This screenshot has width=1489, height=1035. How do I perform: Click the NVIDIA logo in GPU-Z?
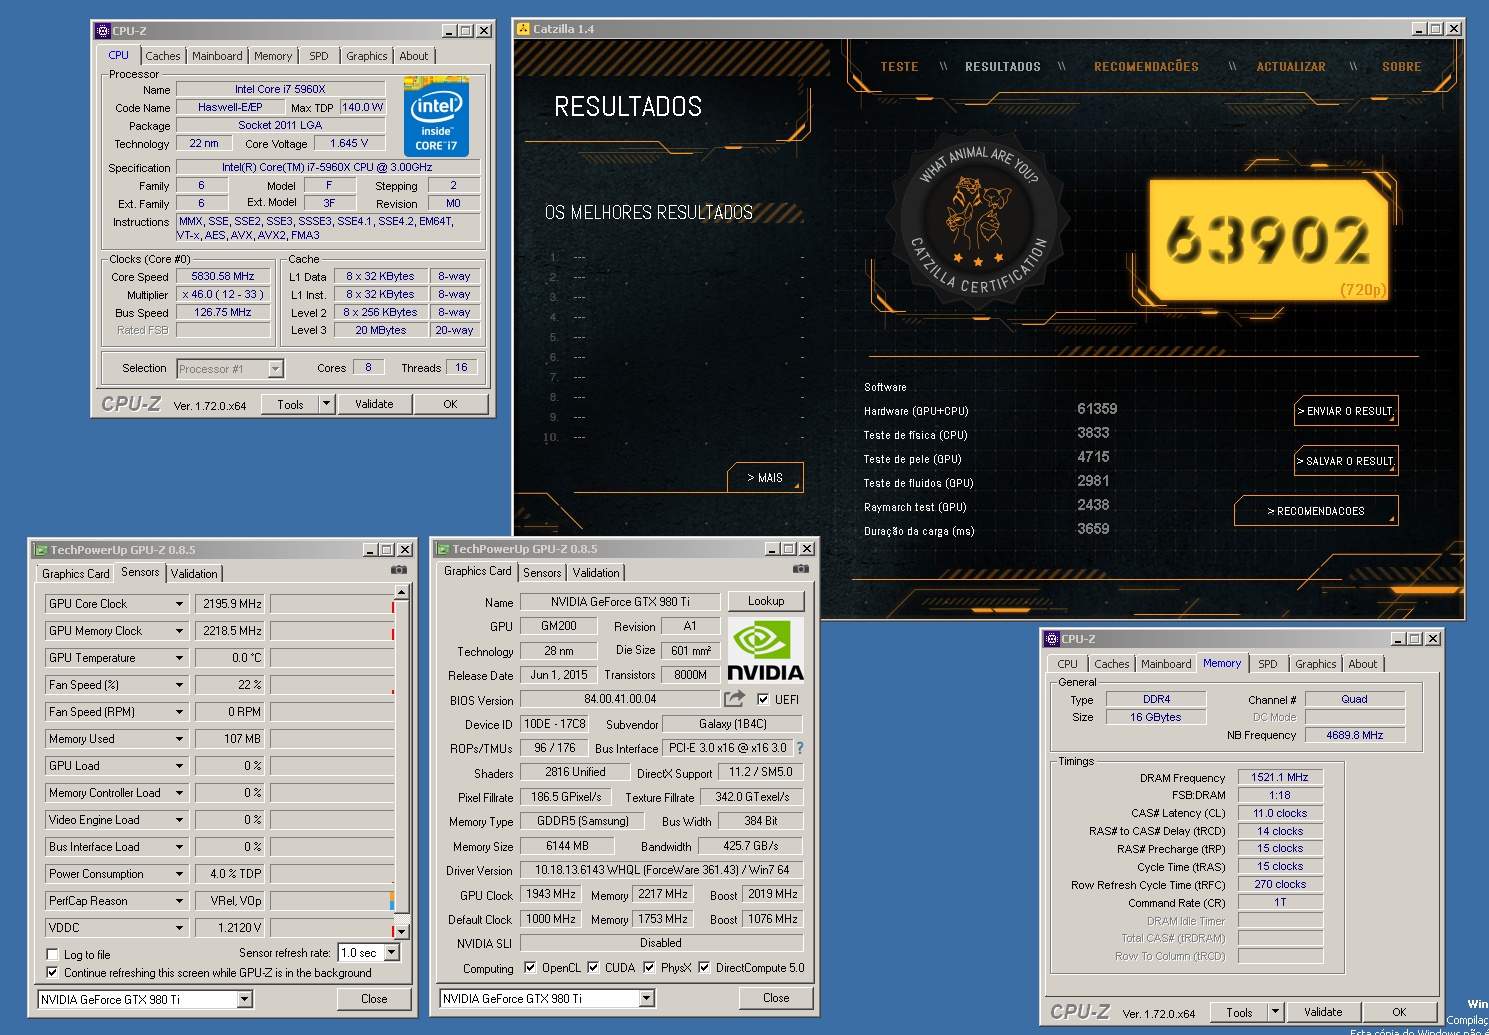tap(765, 649)
